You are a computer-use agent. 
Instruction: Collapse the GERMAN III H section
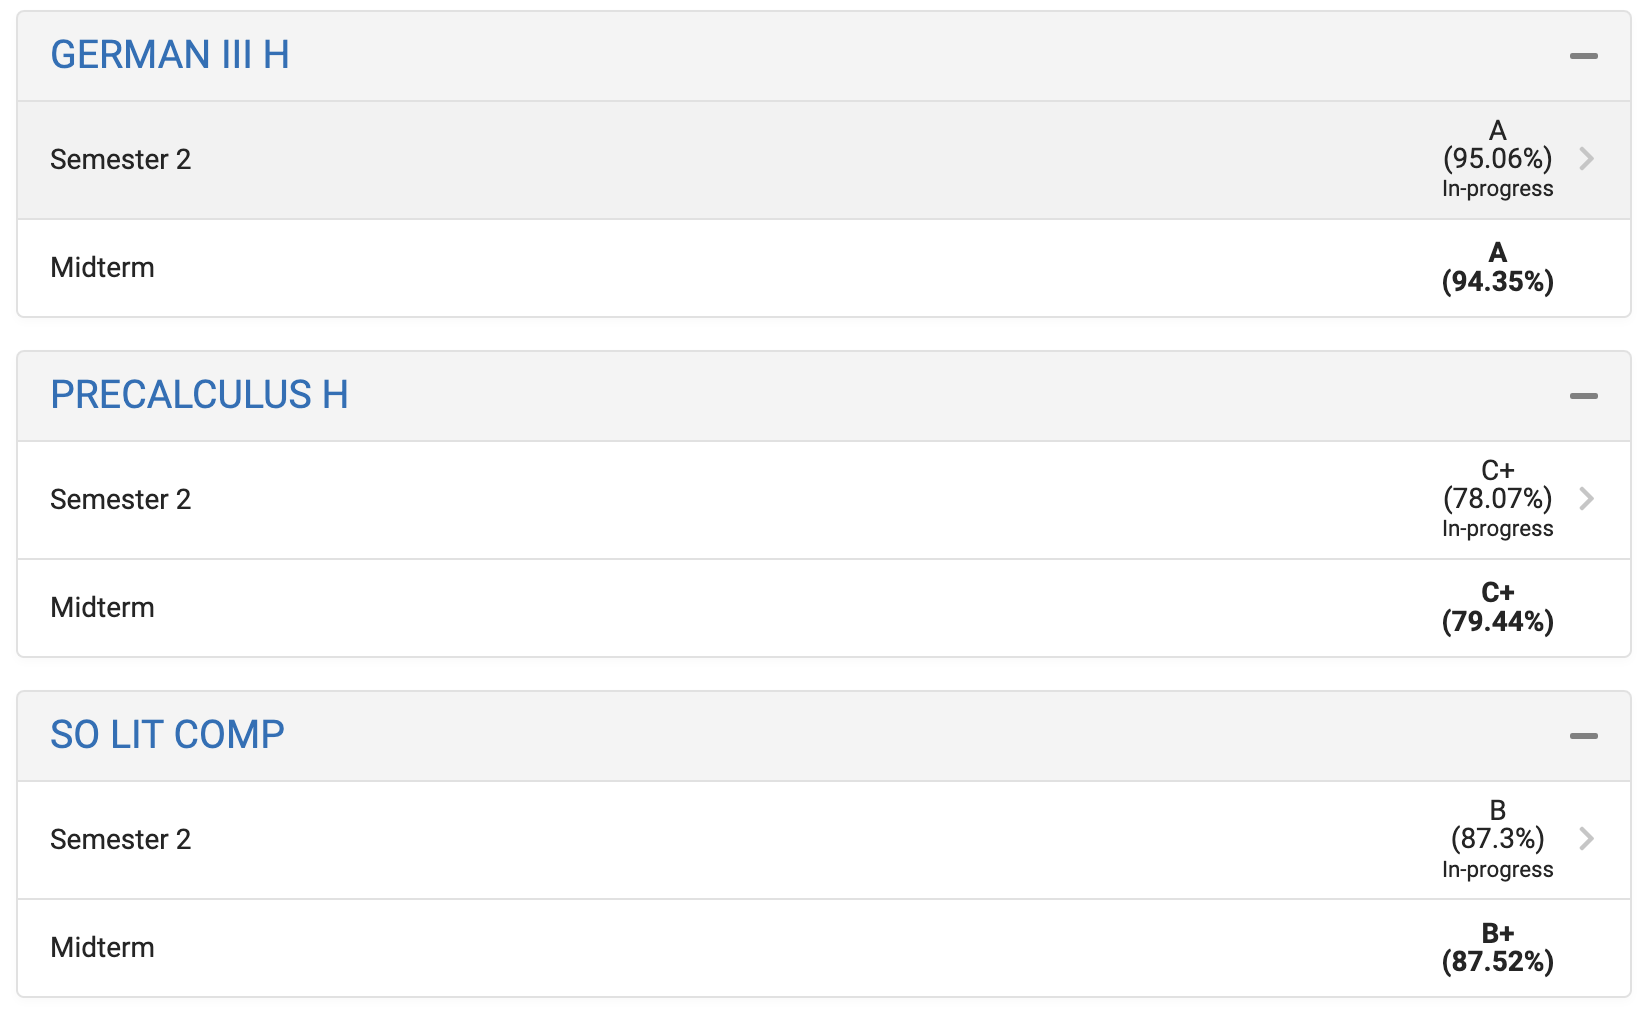tap(1583, 56)
